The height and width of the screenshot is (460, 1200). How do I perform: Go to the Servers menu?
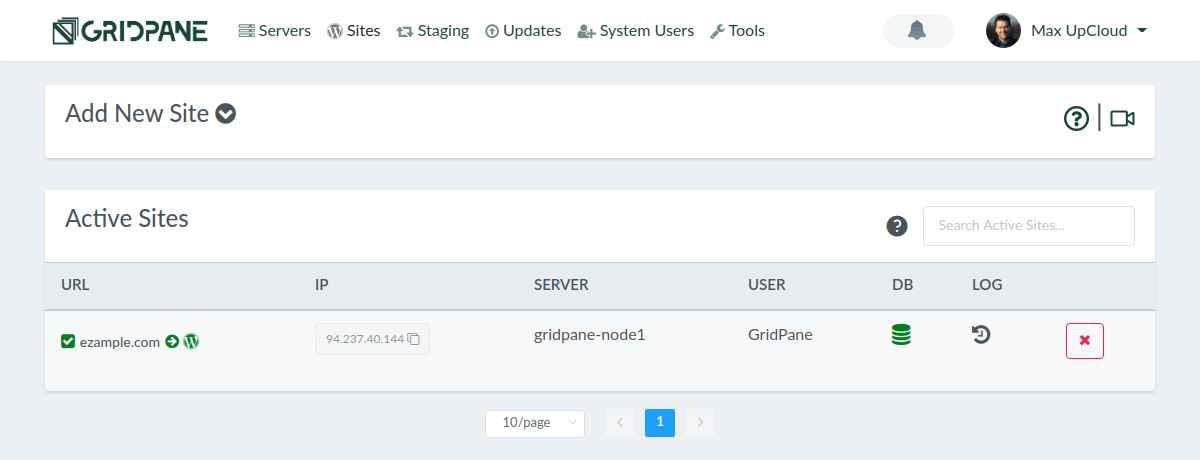275,31
